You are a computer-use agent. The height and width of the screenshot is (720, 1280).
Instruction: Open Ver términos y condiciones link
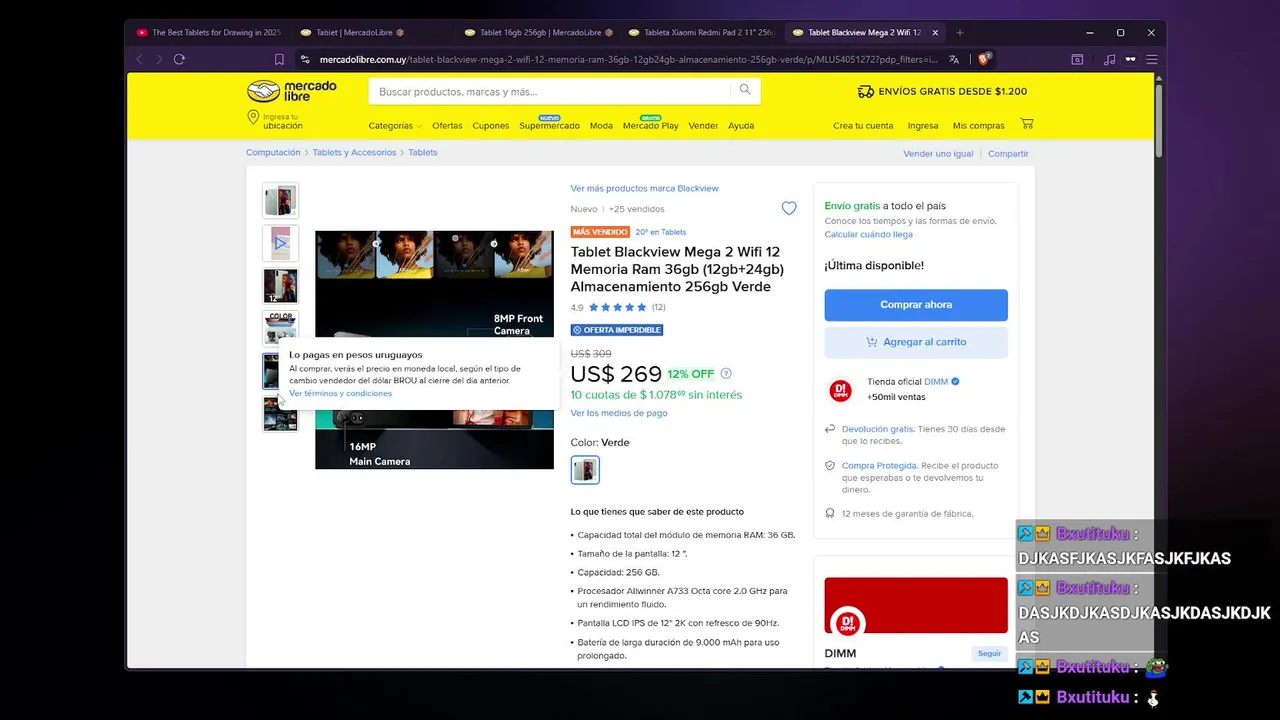(x=340, y=393)
